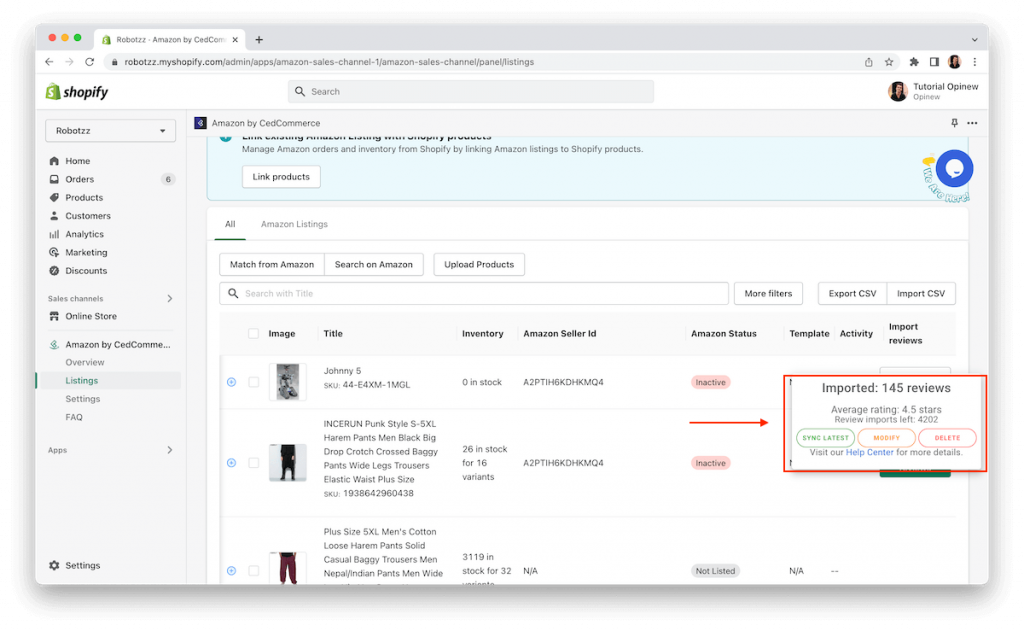Open Amazon by CedCommerce in the sidebar

pos(118,344)
